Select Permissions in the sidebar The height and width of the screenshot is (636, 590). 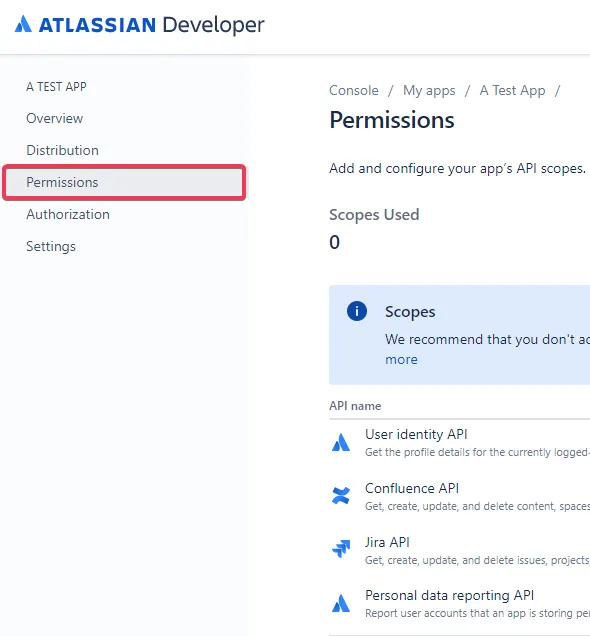coord(124,183)
